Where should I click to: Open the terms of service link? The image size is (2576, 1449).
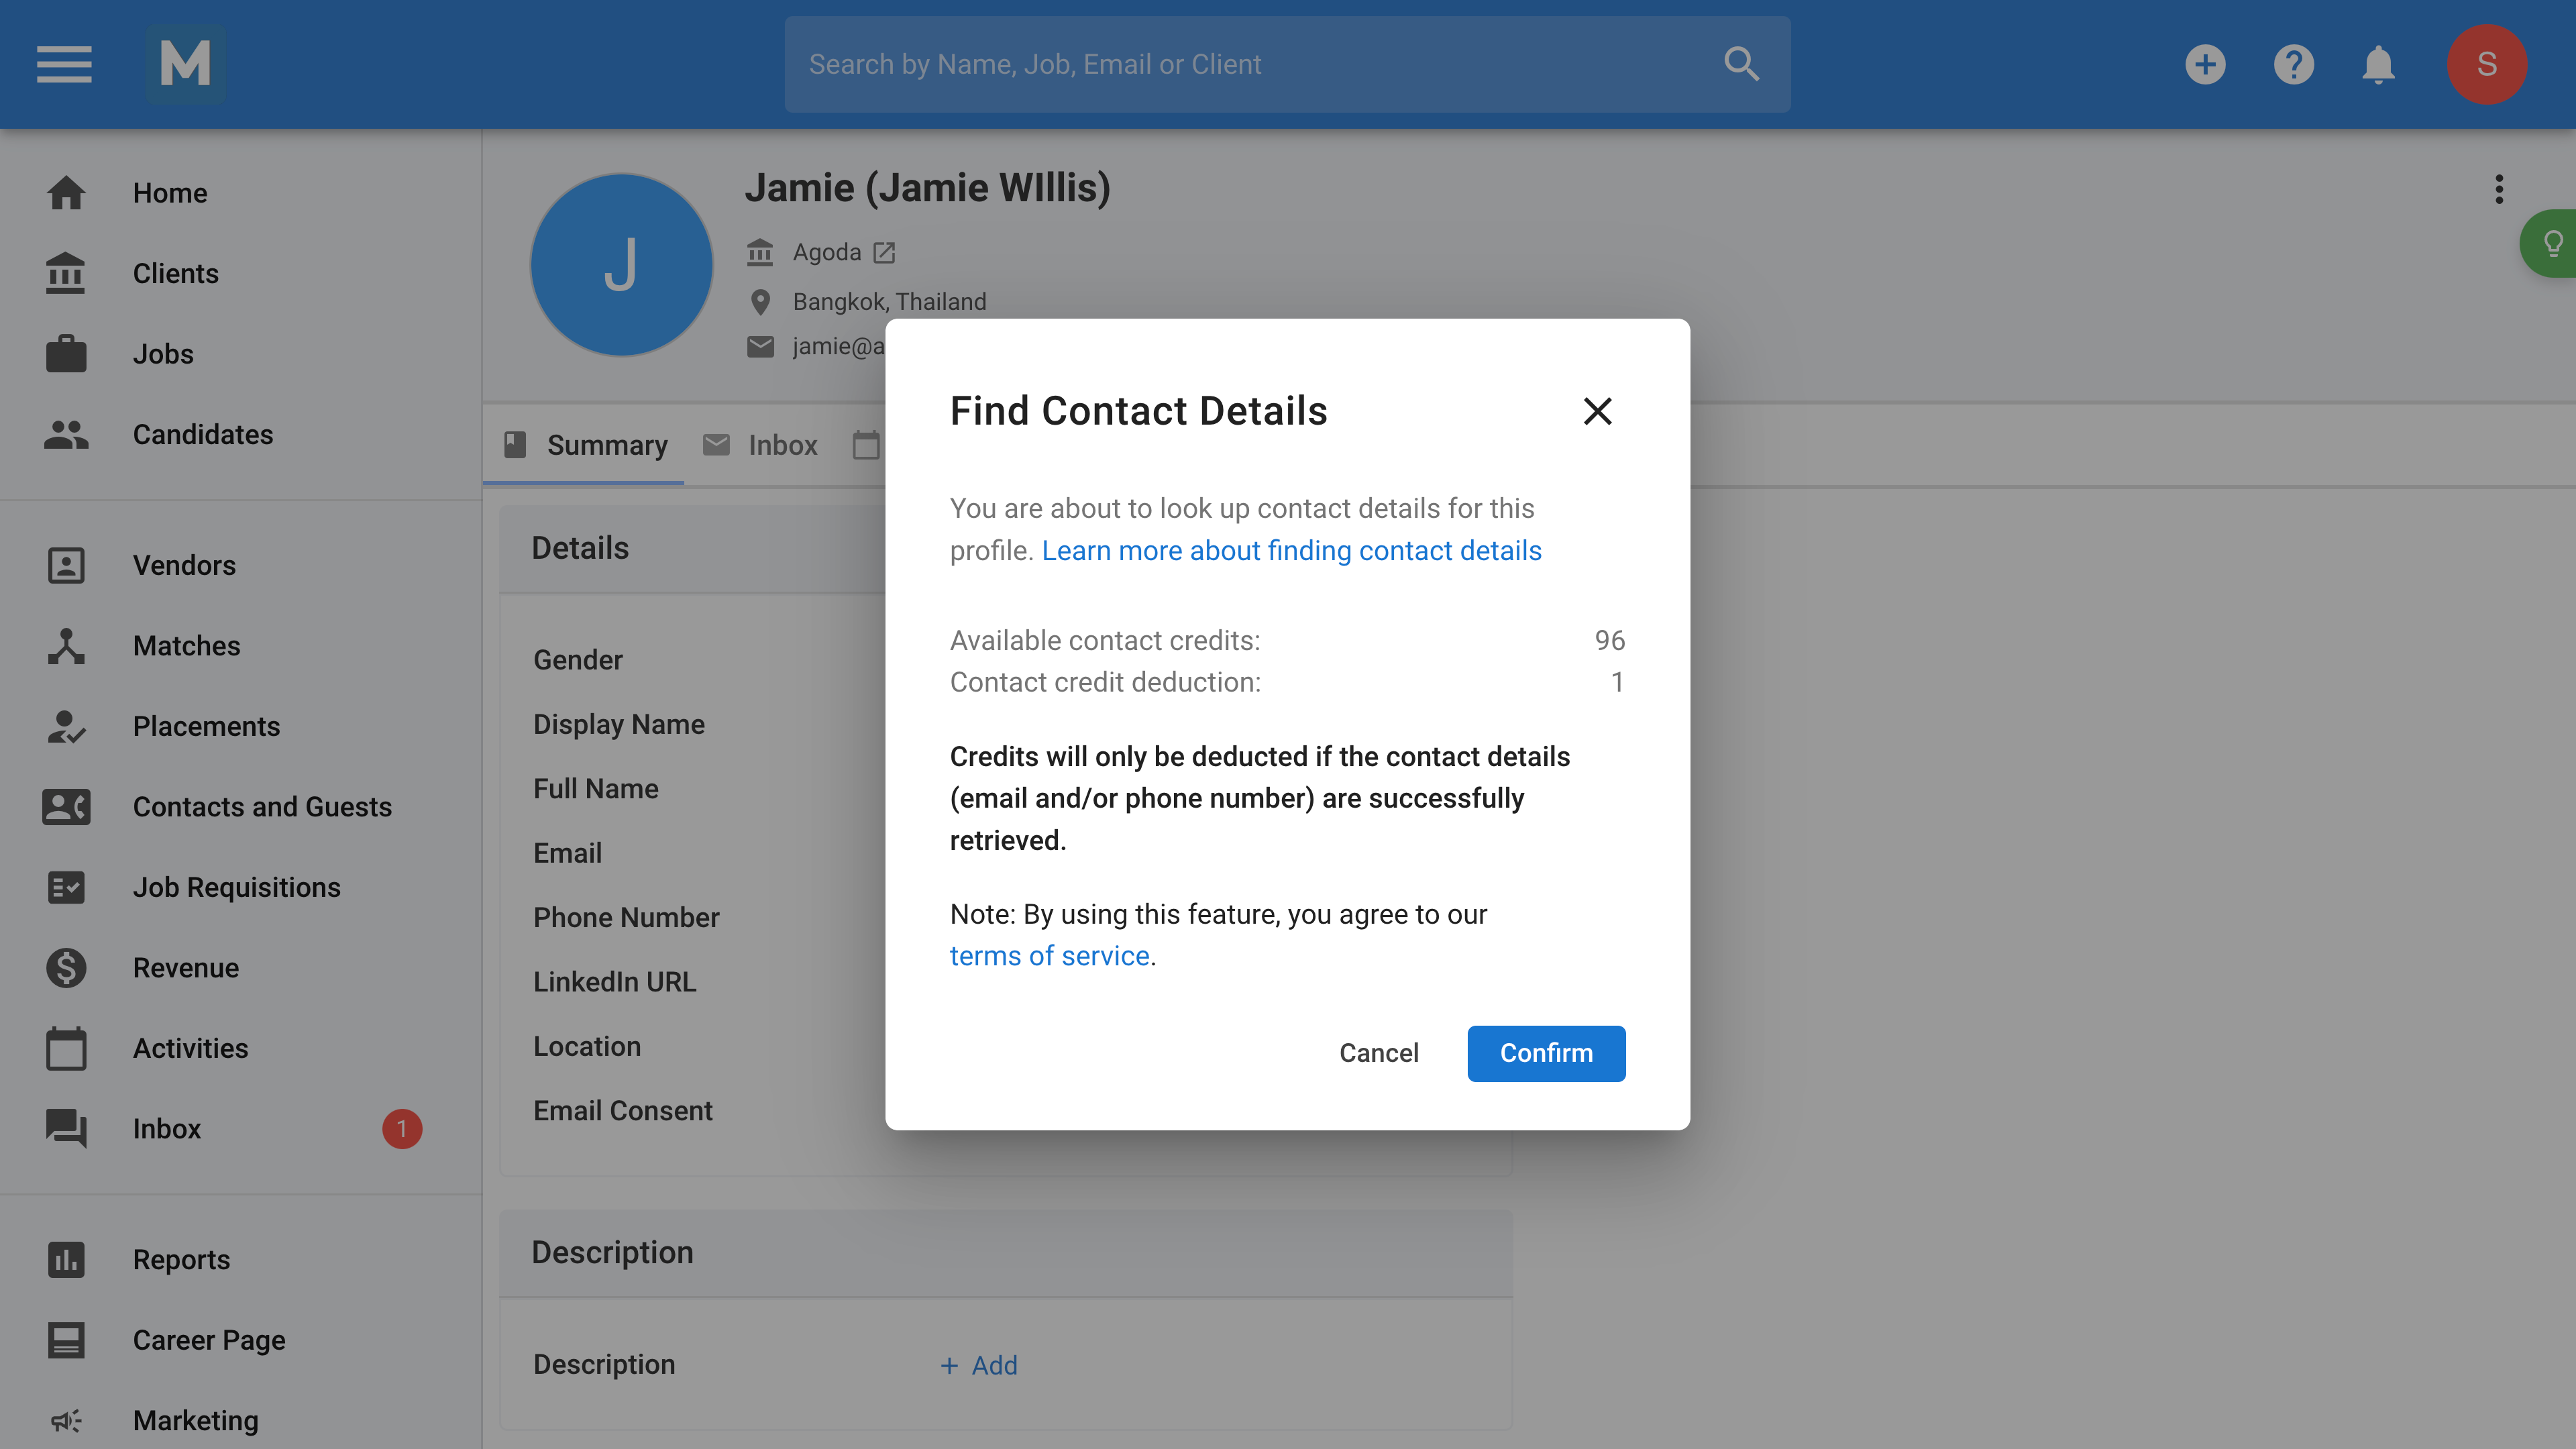[x=1049, y=955]
